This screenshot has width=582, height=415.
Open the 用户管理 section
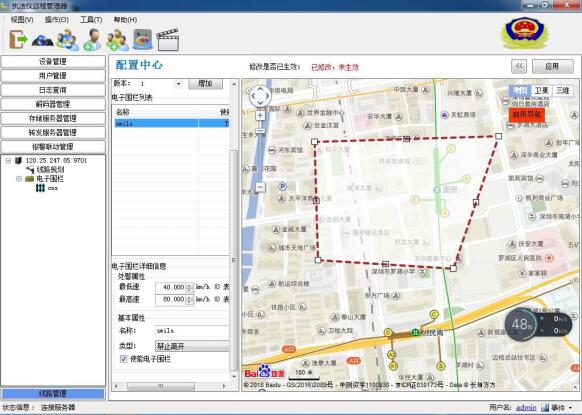tap(53, 75)
